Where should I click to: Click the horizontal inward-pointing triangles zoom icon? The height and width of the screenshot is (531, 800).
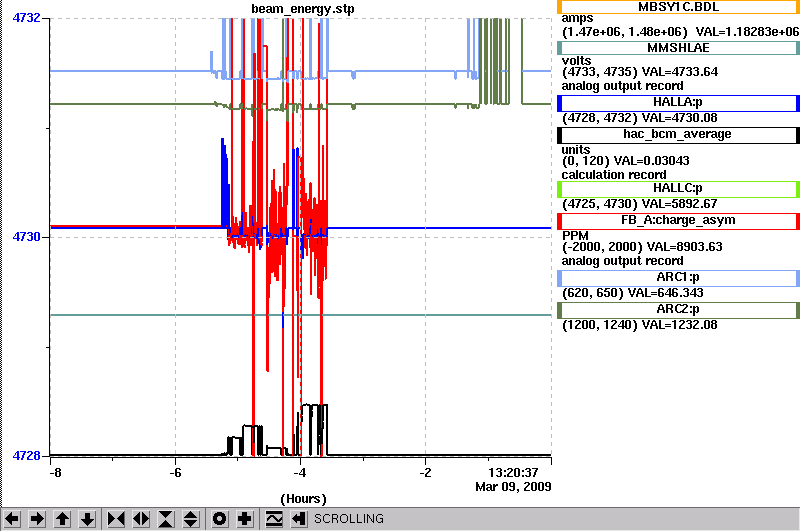click(x=116, y=519)
